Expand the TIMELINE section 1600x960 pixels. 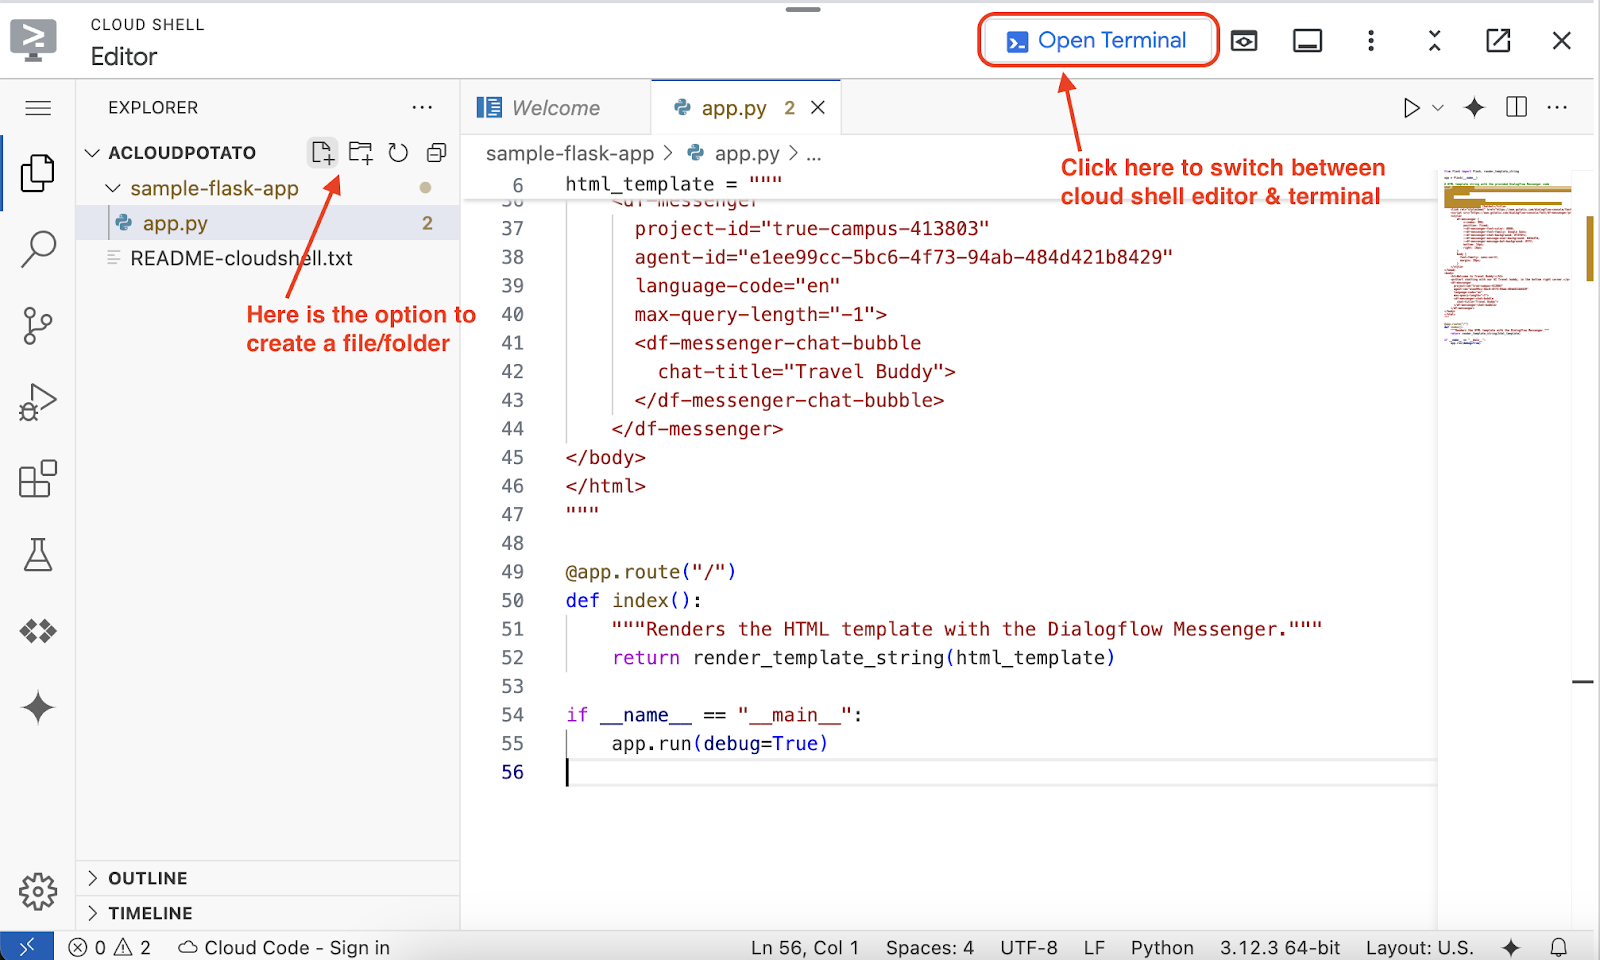click(x=150, y=913)
